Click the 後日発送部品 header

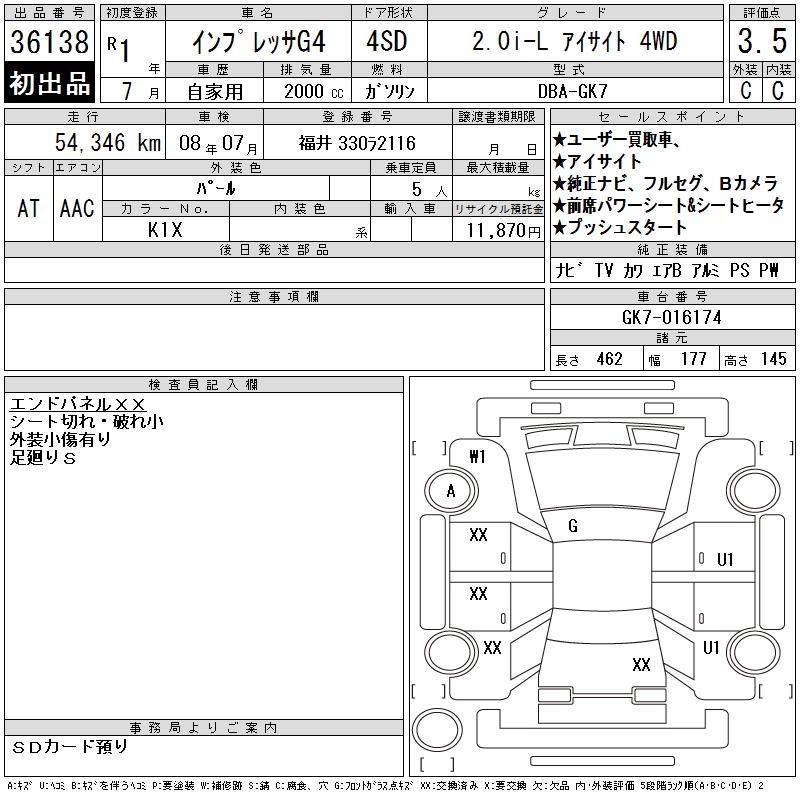click(x=274, y=249)
